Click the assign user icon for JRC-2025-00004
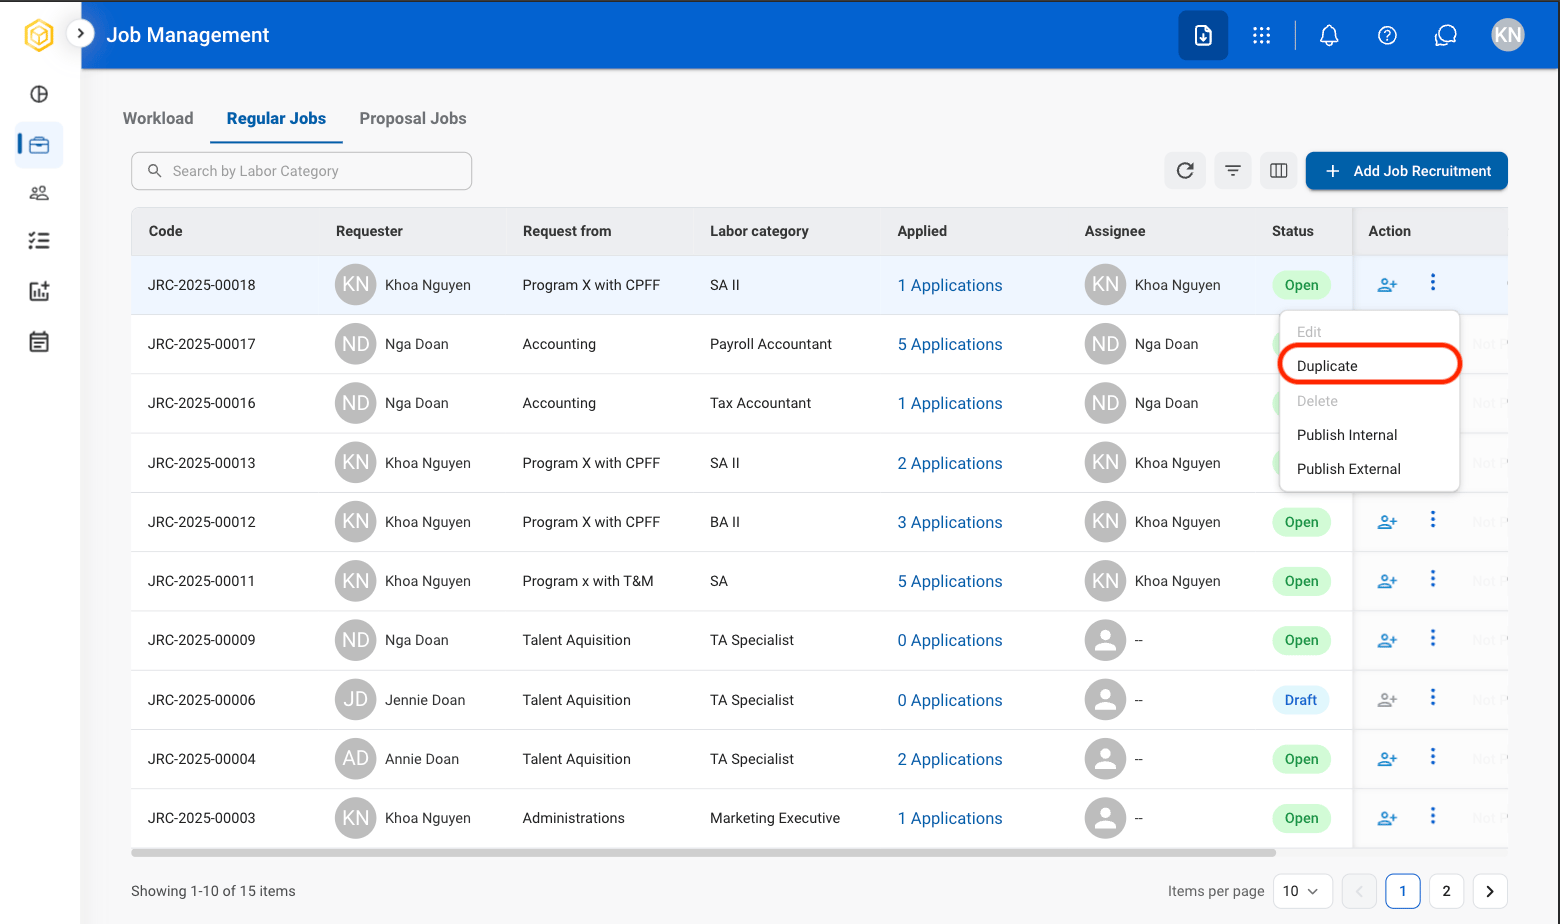The width and height of the screenshot is (1560, 924). [1387, 759]
